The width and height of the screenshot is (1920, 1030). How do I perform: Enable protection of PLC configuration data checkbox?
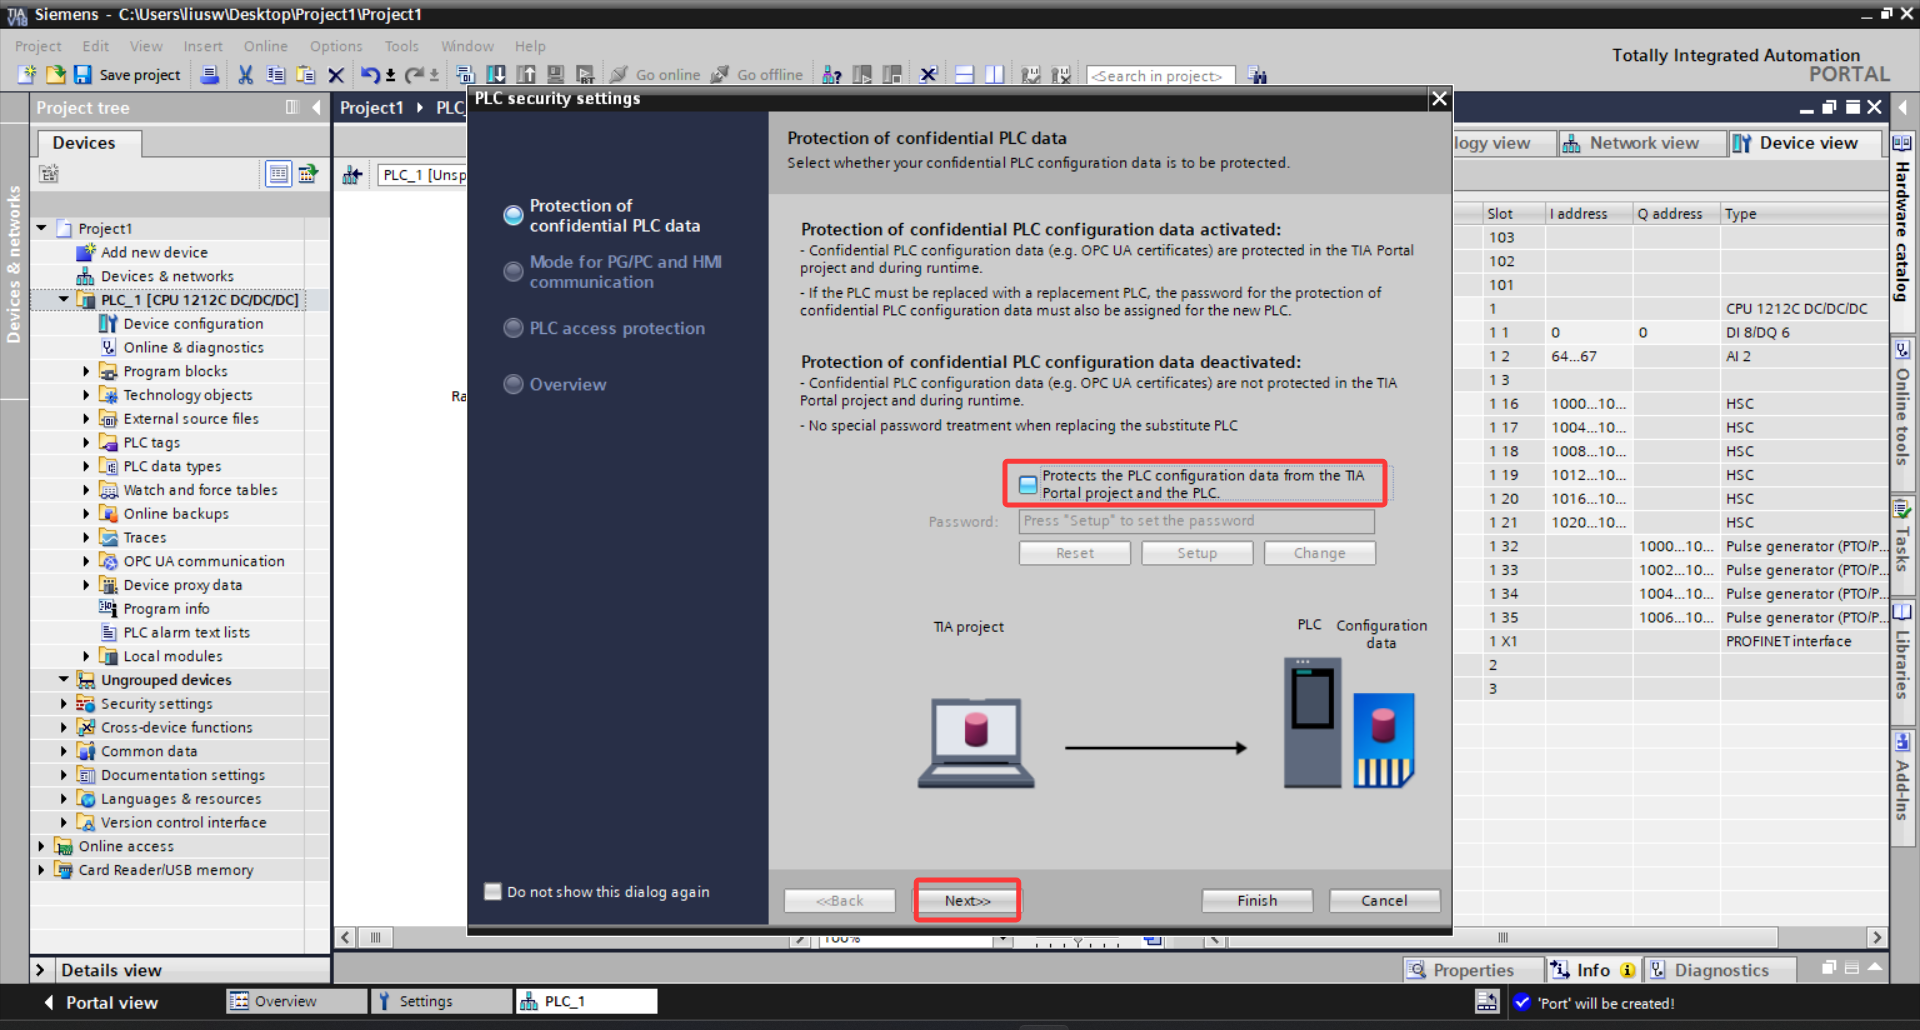1028,485
